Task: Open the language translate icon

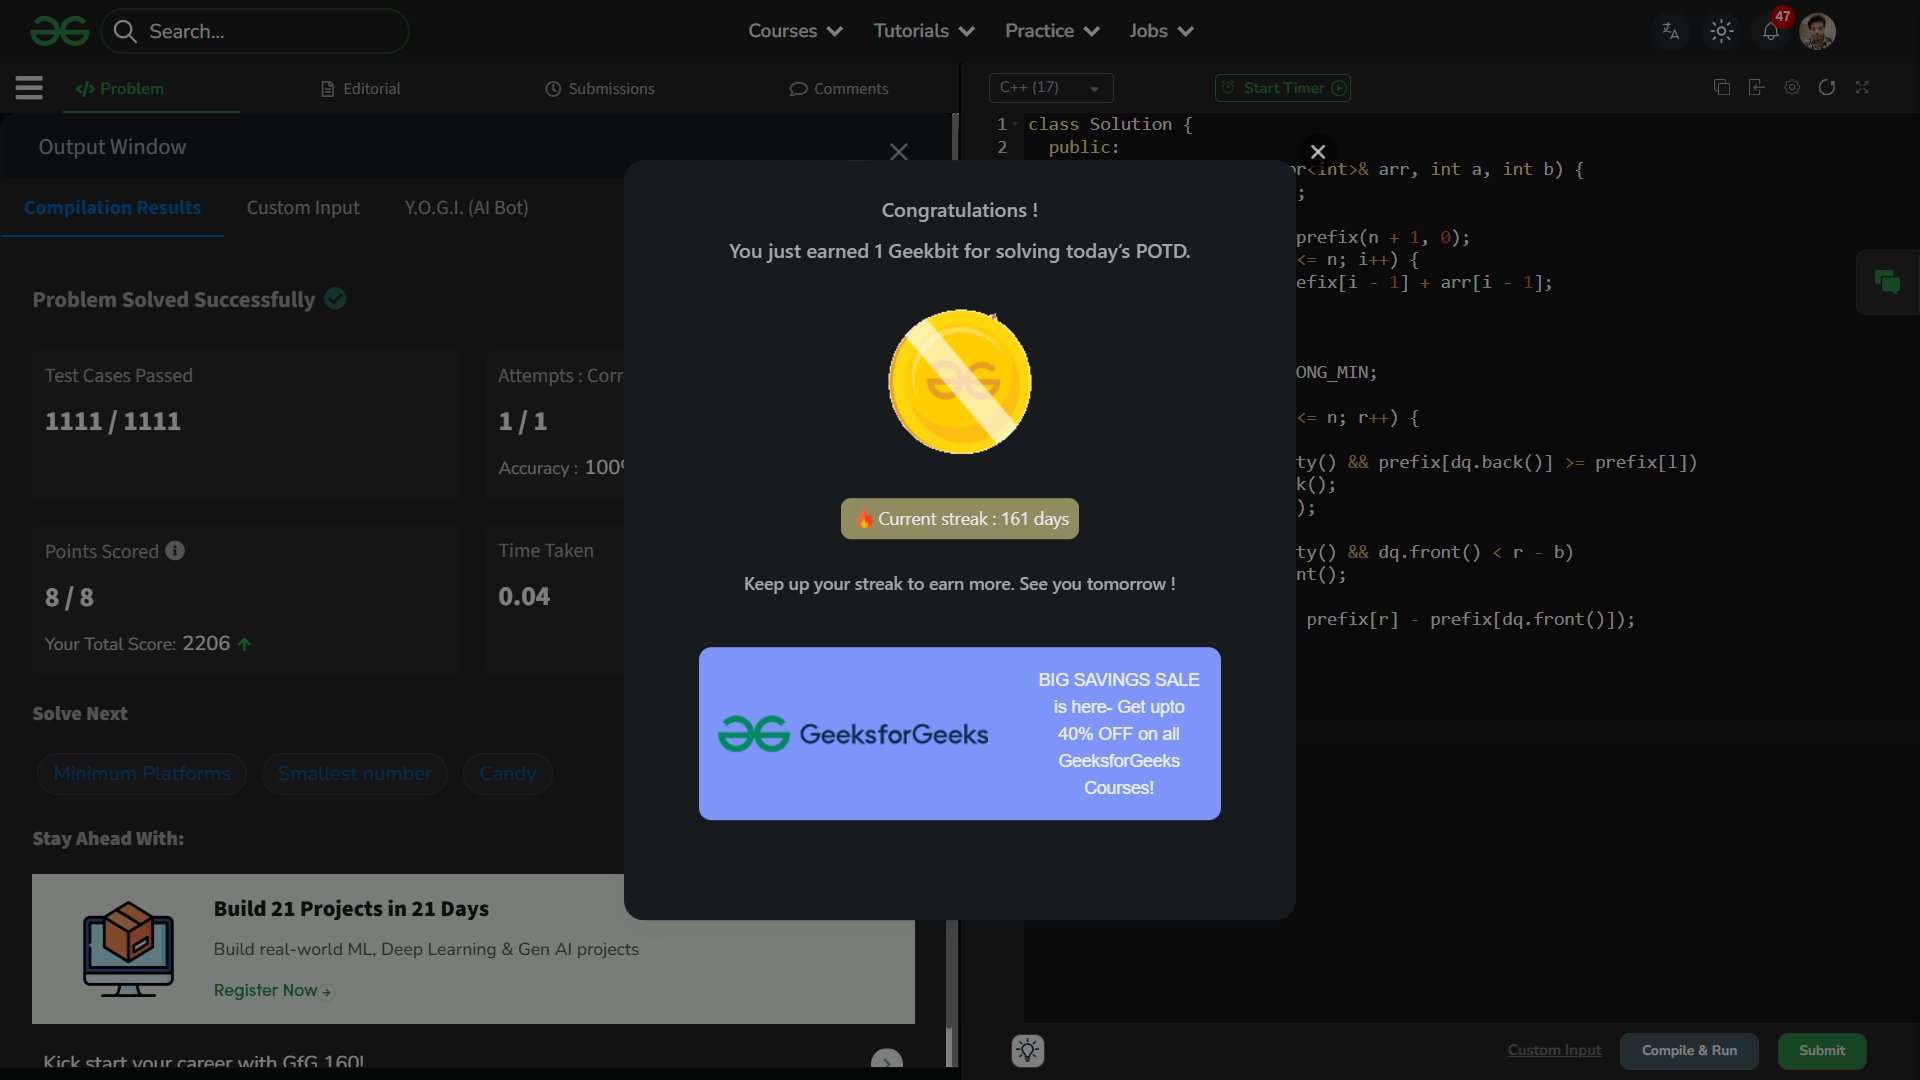Action: click(1671, 31)
